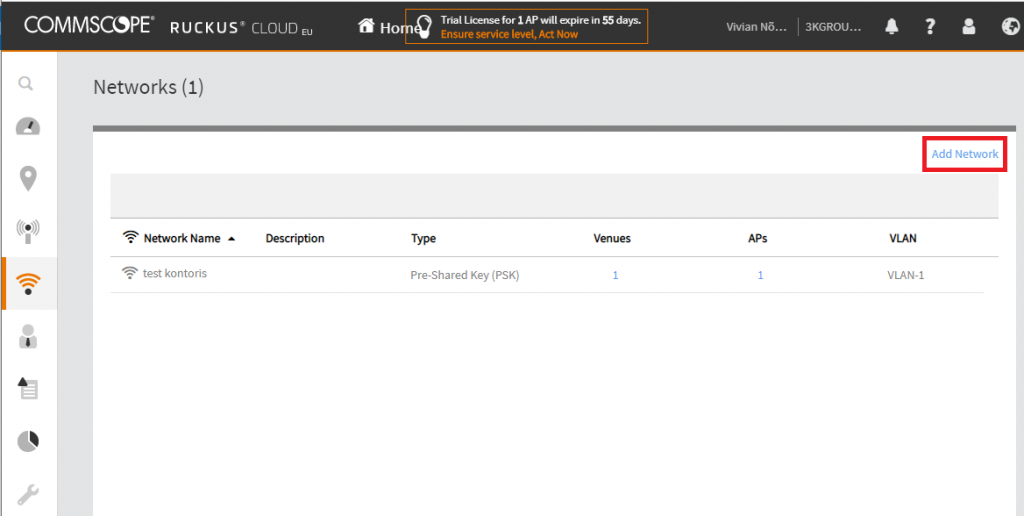Open the Users person icon in sidebar
Image resolution: width=1024 pixels, height=516 pixels.
click(x=28, y=337)
